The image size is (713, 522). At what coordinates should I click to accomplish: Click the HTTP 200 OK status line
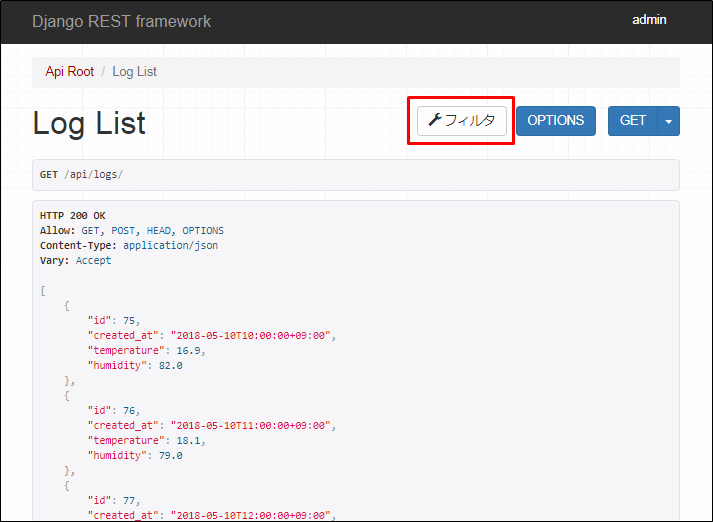72,216
